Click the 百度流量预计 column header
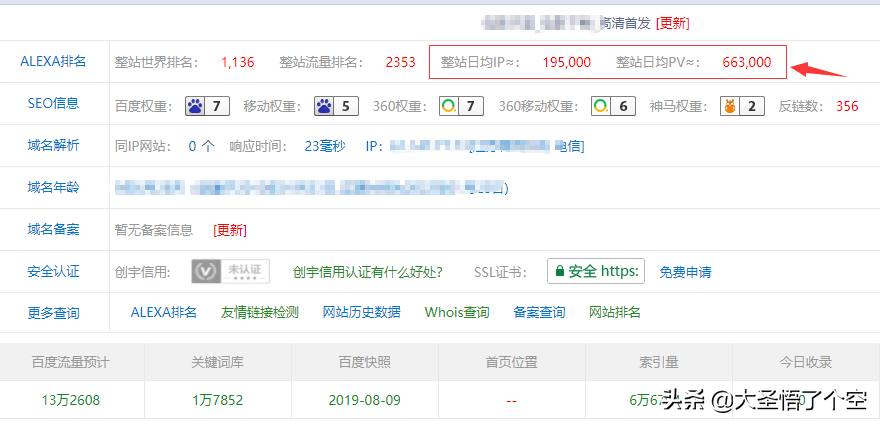The height and width of the screenshot is (424, 880). tap(71, 362)
